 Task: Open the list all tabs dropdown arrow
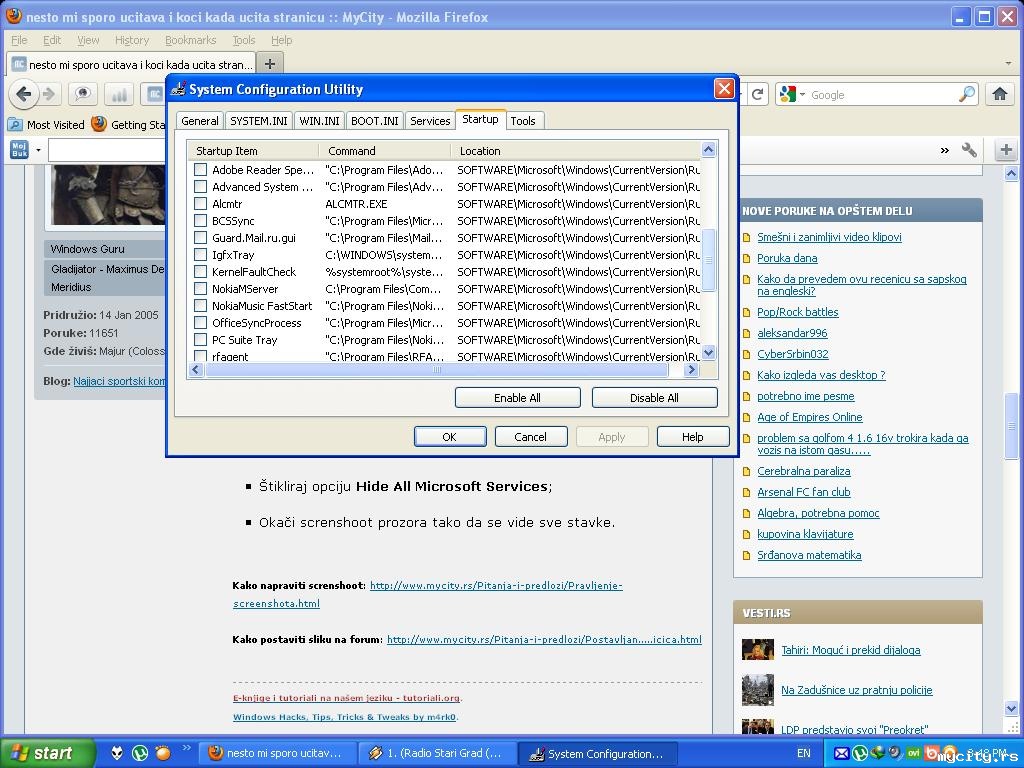[x=1008, y=63]
